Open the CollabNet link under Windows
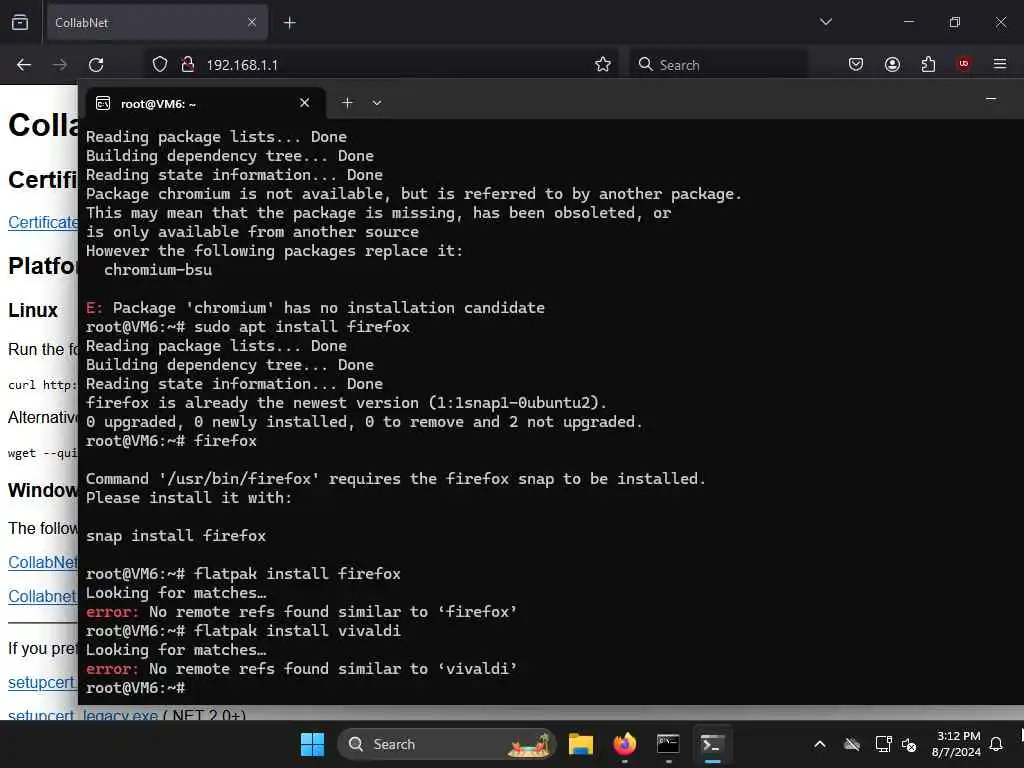This screenshot has height=768, width=1024. pos(42,562)
